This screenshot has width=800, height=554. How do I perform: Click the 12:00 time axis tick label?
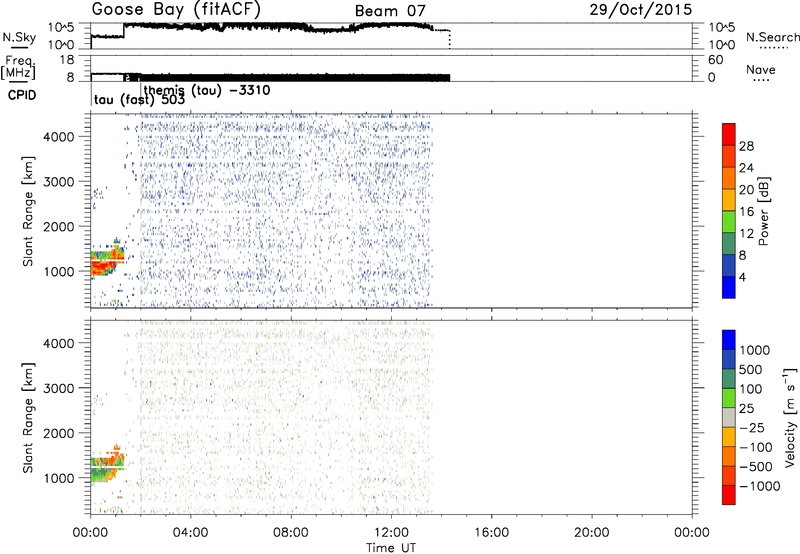[391, 533]
